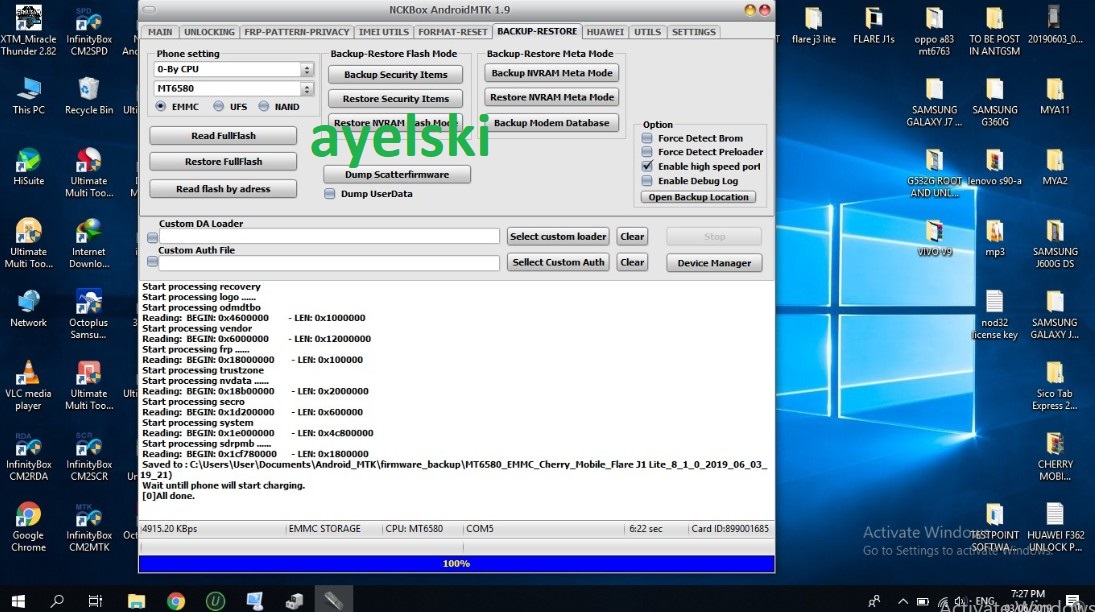Open InfinityBox CM2SCR shortcut
This screenshot has width=1095, height=612.
tap(89, 457)
